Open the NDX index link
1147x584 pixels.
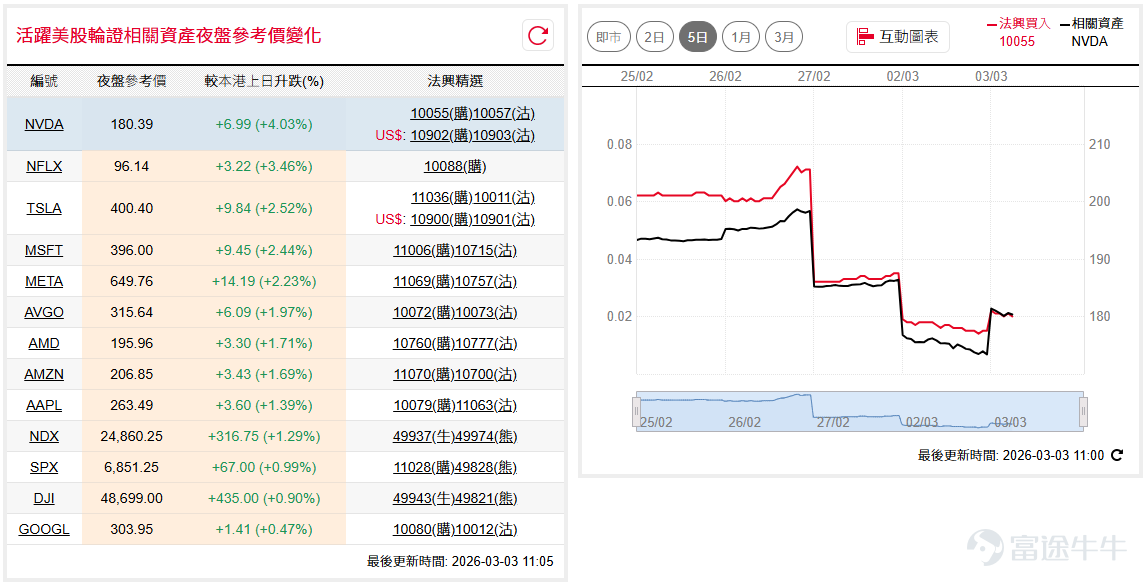click(x=44, y=436)
